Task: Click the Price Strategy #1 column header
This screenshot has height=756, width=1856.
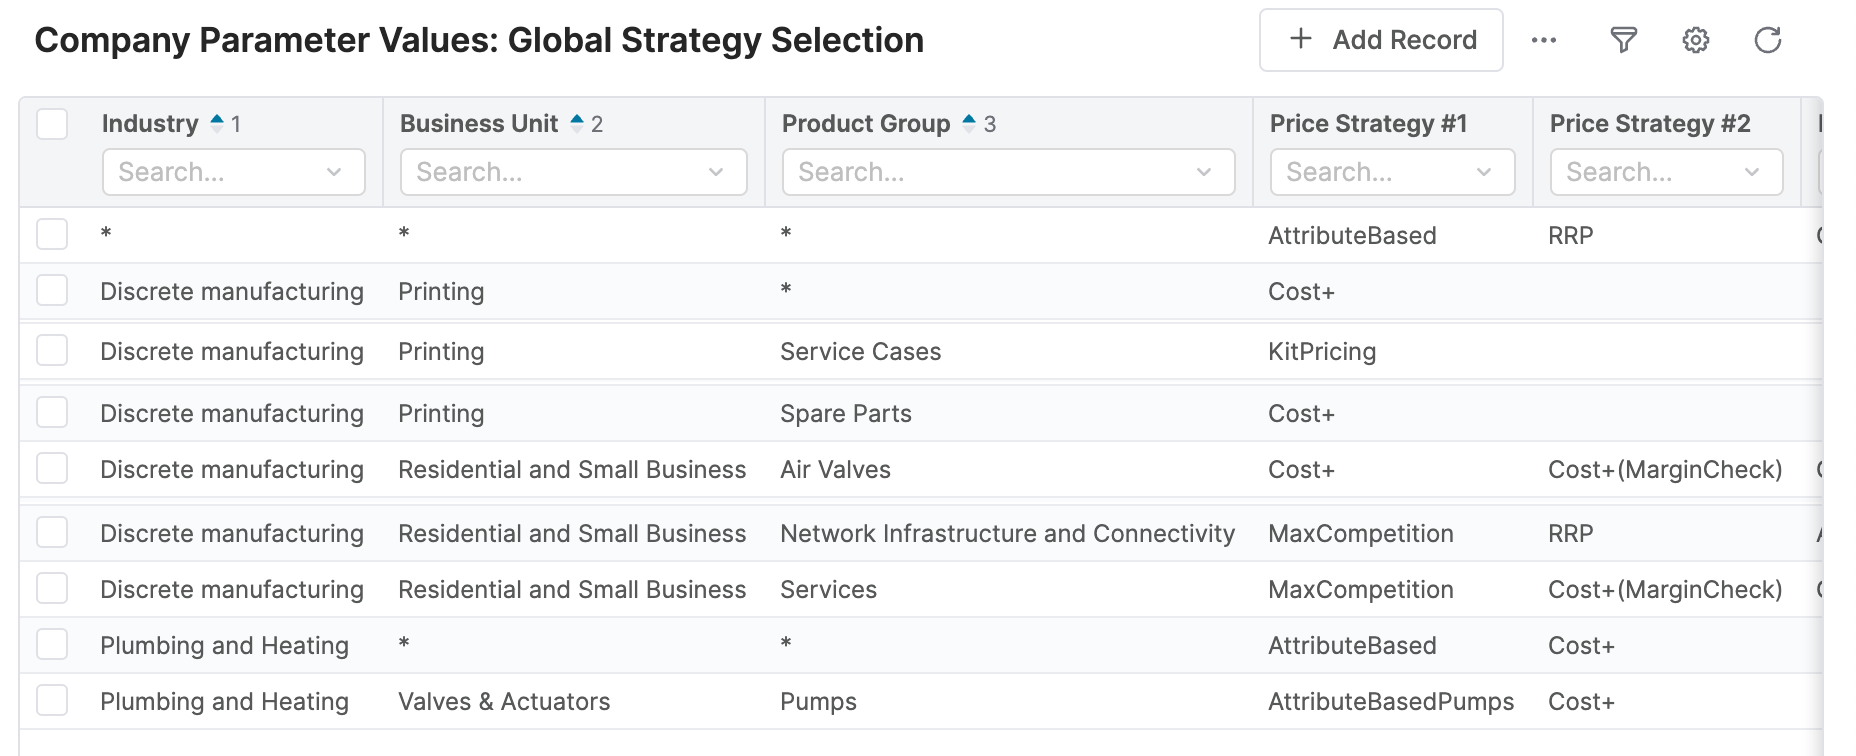Action: point(1367,124)
